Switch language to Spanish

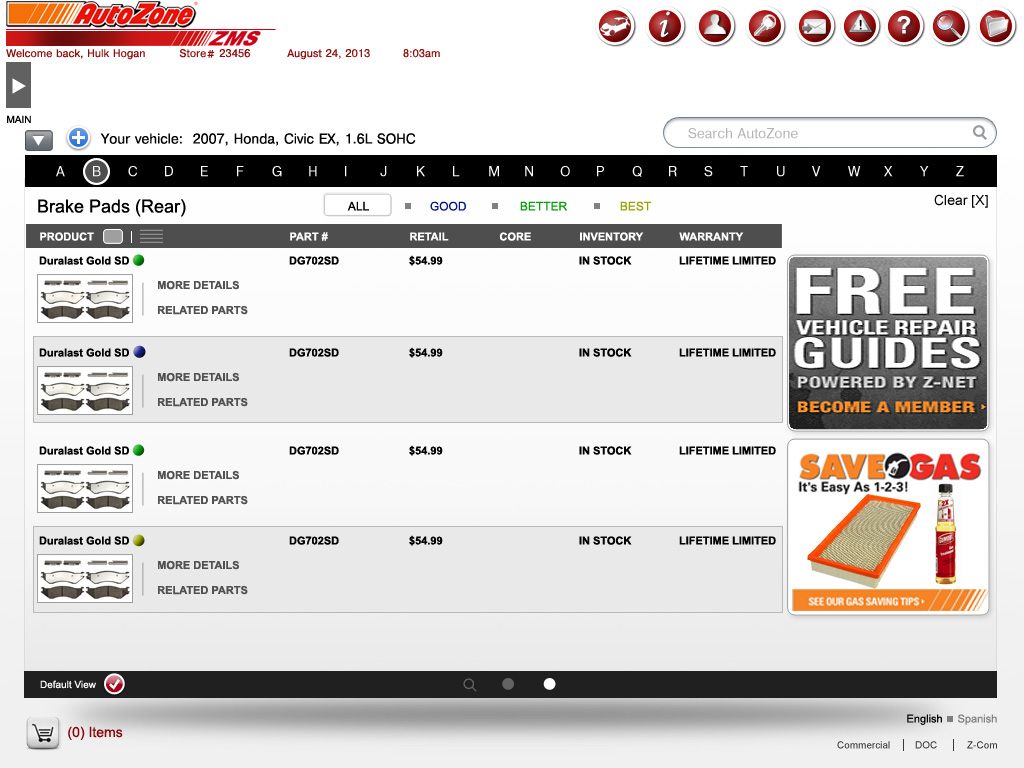tap(977, 718)
